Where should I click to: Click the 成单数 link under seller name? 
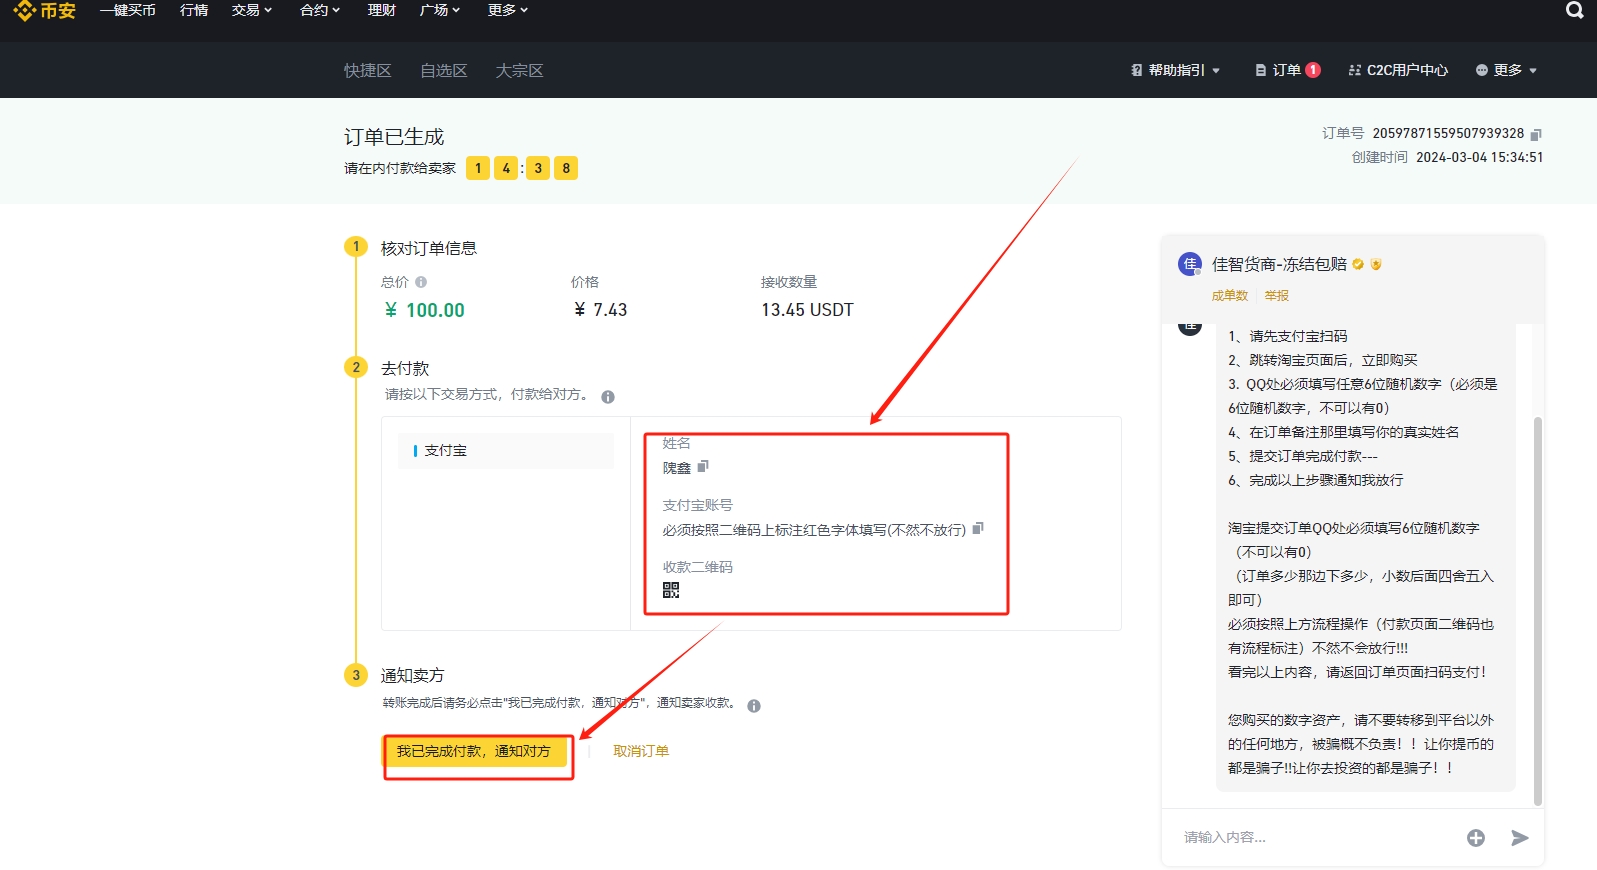pyautogui.click(x=1230, y=296)
